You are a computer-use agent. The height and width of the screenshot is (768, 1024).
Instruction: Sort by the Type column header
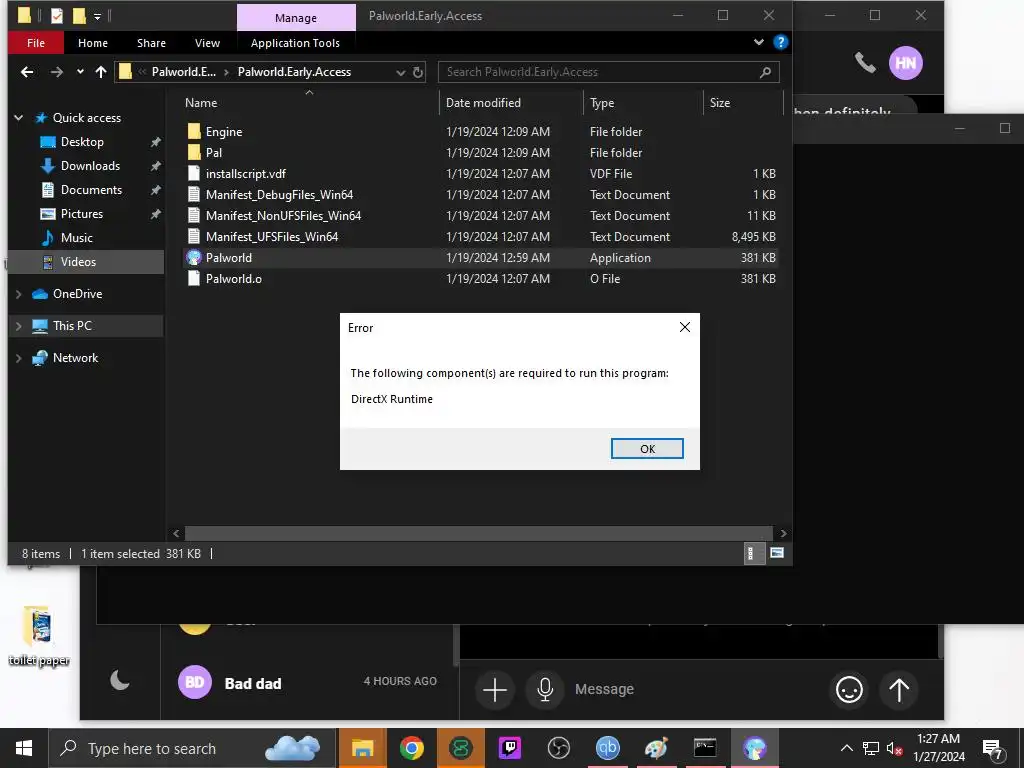[601, 103]
